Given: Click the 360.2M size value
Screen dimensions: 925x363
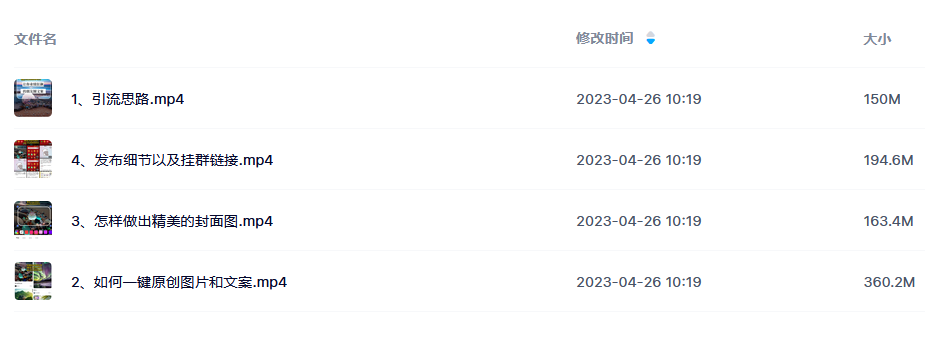Looking at the screenshot, I should (889, 282).
